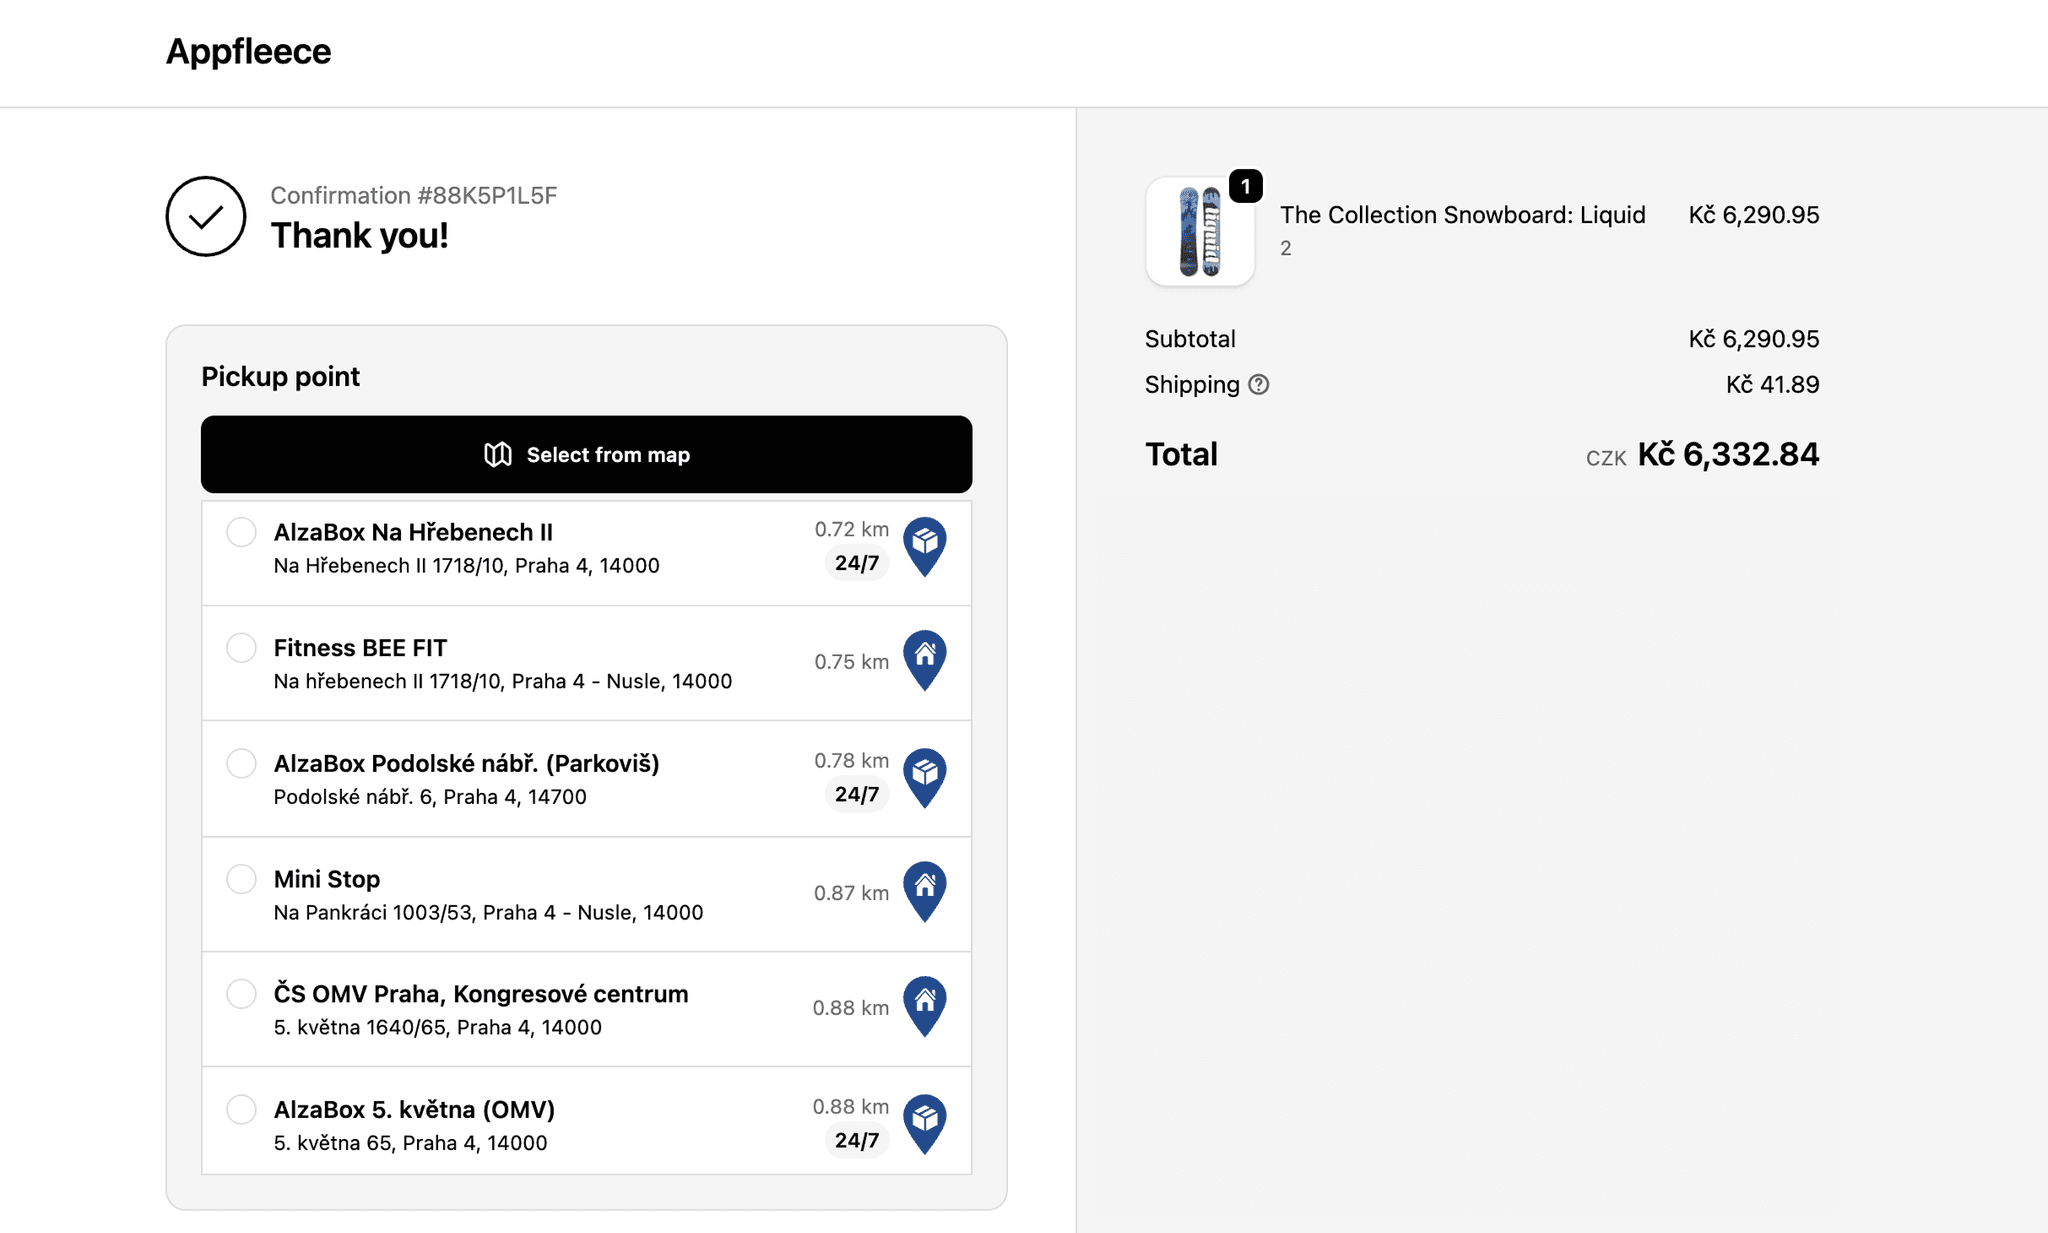Select ČS OMV Praha, Kongresové centrum radio button
Screen dimensions: 2048x1233
tap(241, 994)
